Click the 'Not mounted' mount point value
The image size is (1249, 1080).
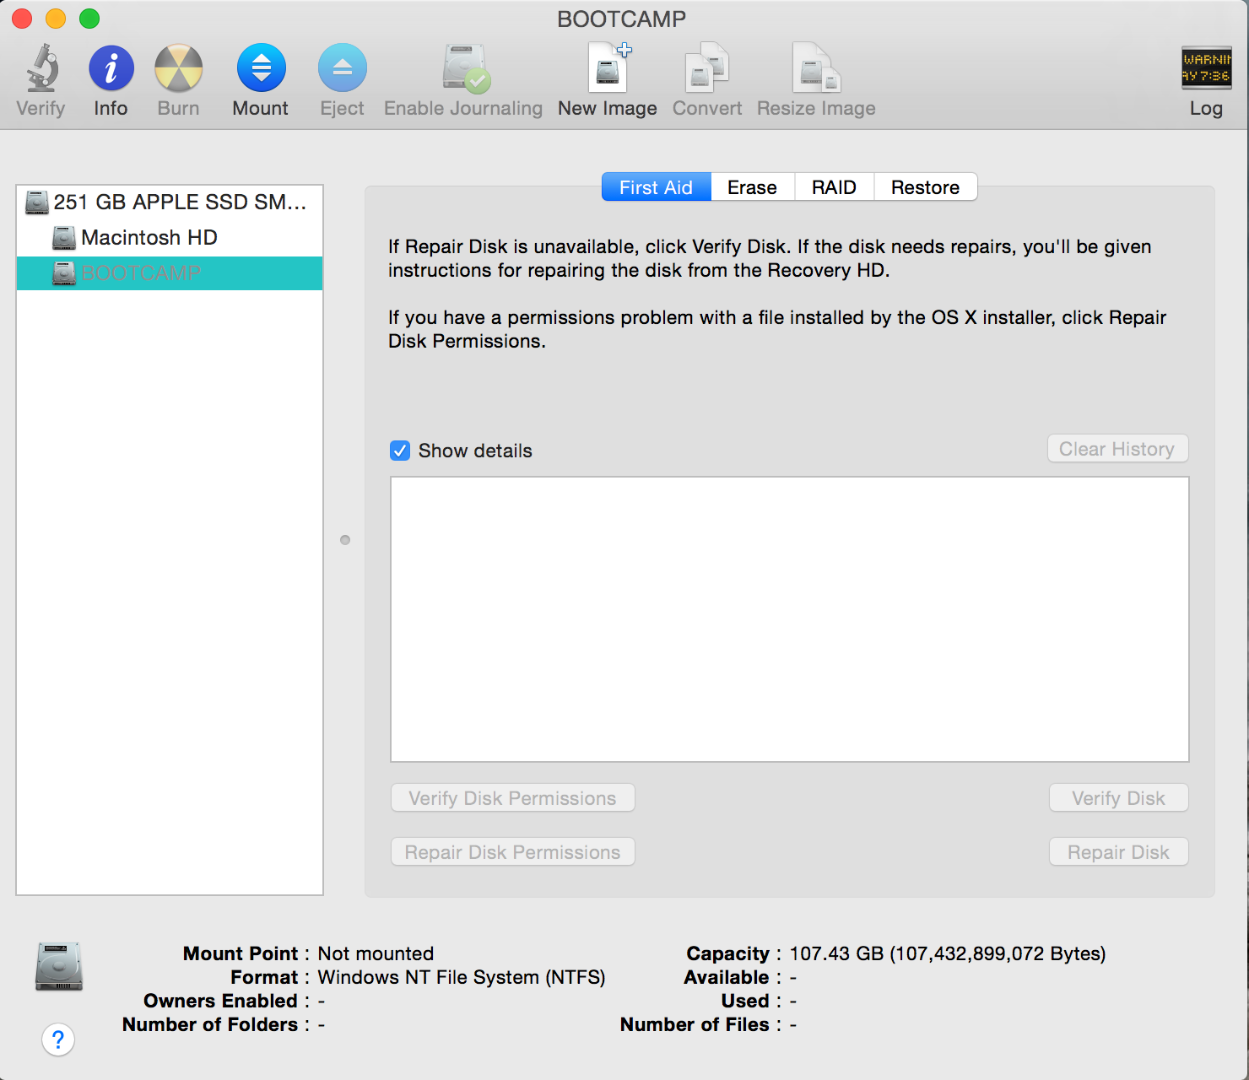tap(376, 953)
